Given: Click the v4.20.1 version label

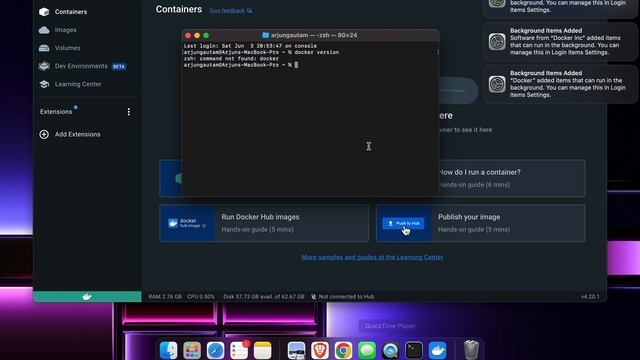Looking at the screenshot, I should 590,297.
